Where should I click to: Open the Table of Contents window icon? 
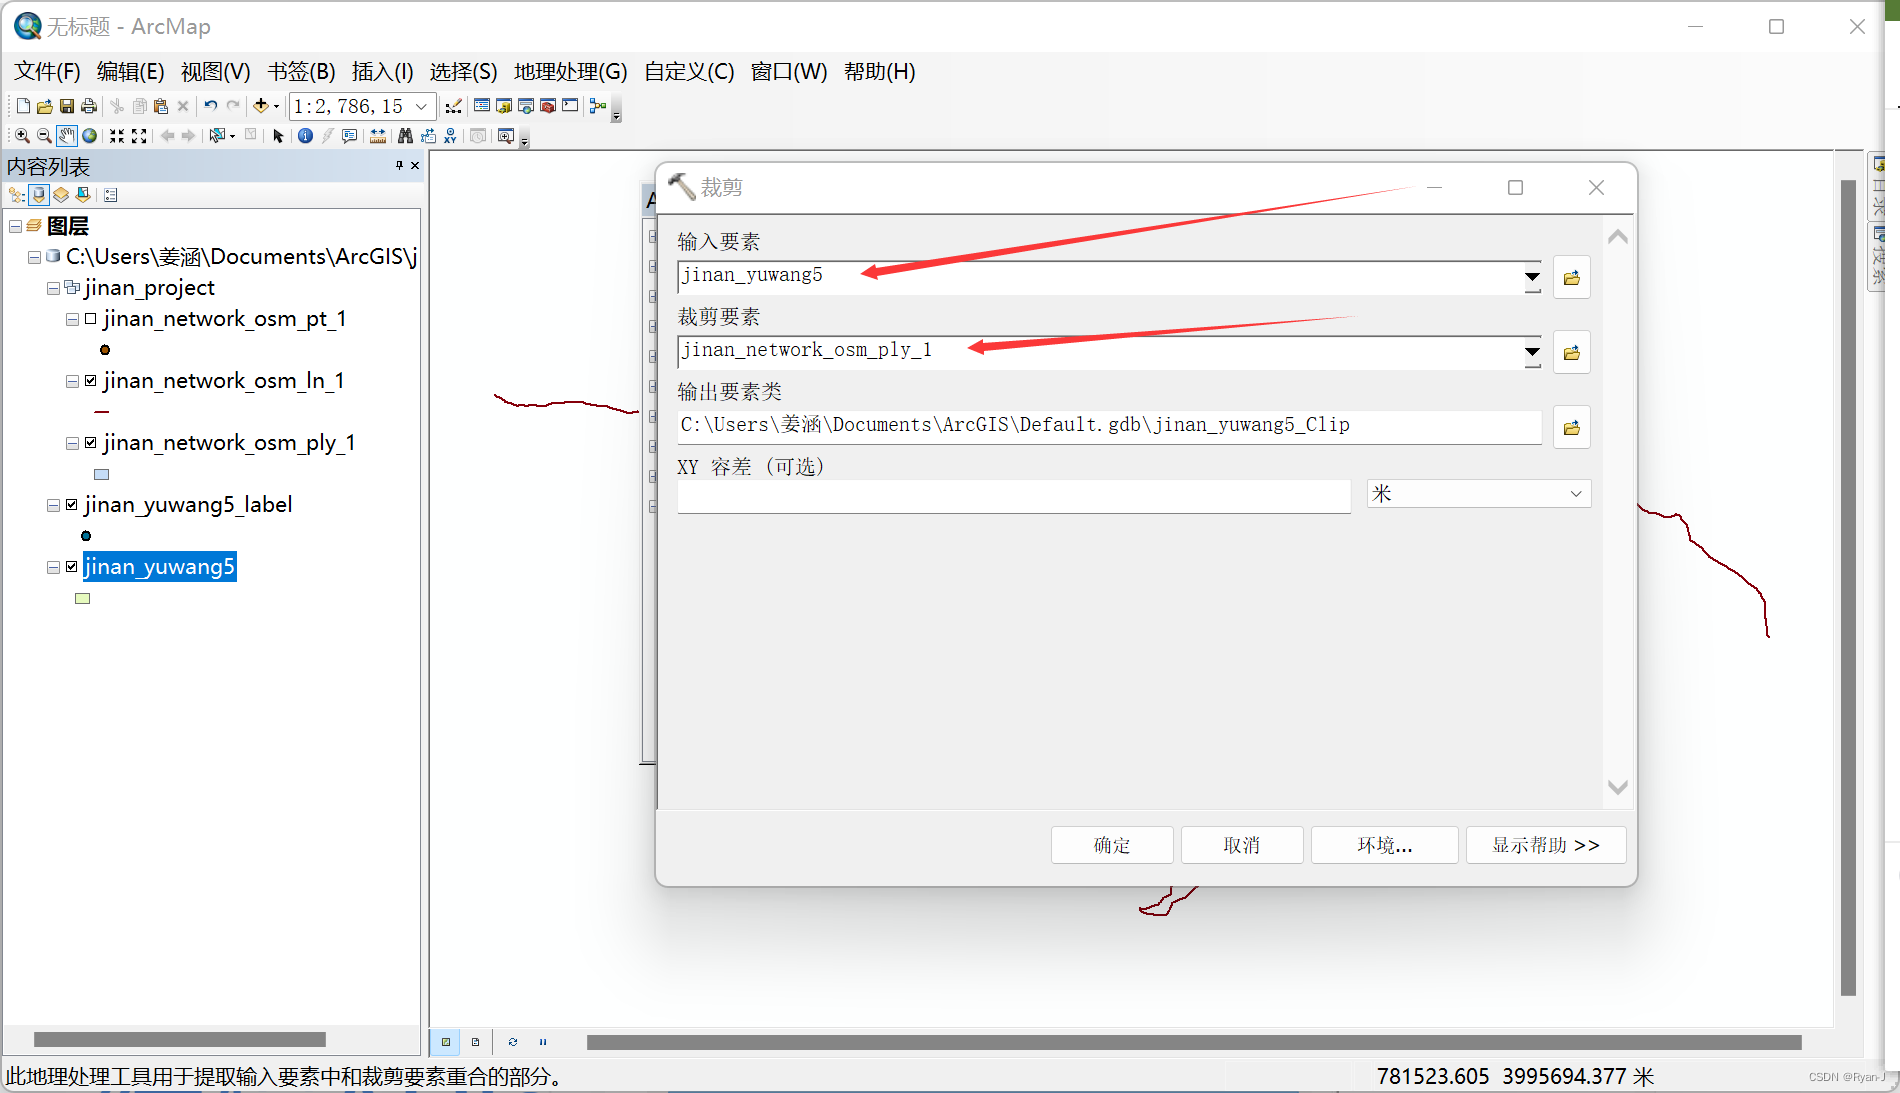(x=482, y=105)
